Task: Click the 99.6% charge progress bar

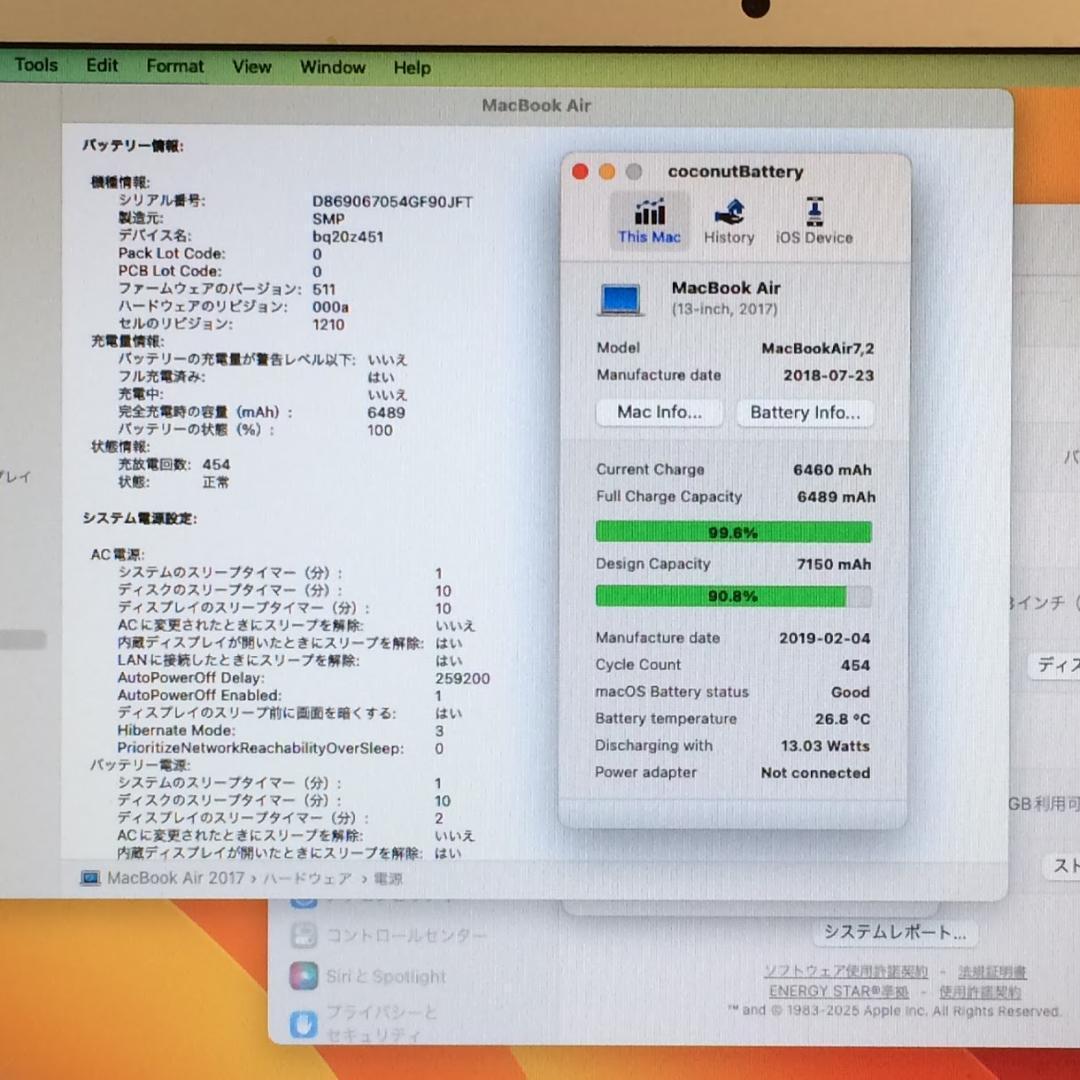Action: click(x=733, y=532)
